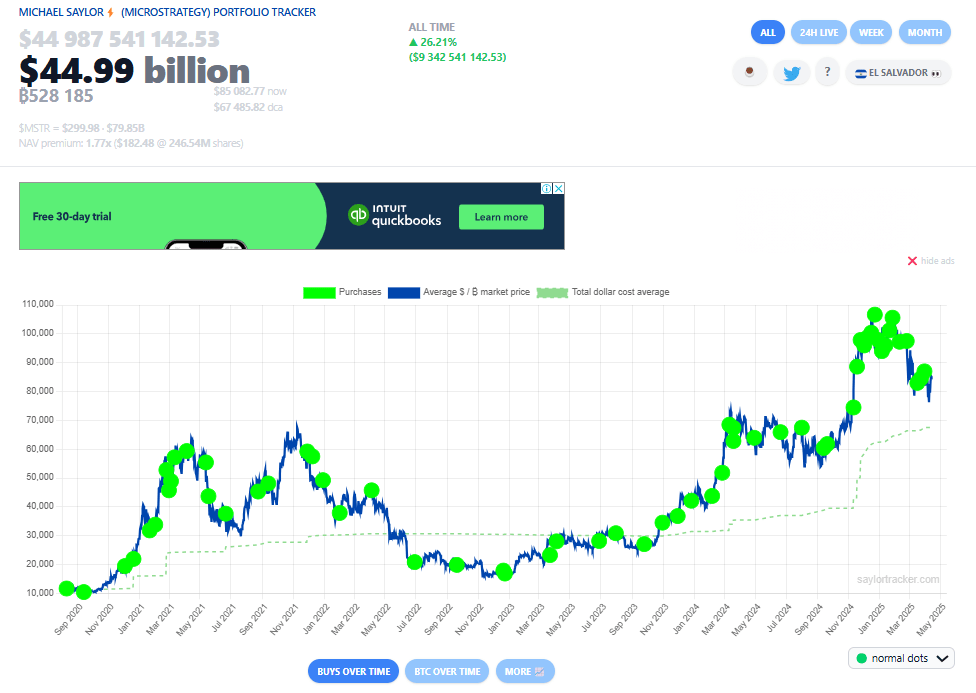This screenshot has width=976, height=693.
Task: Click the red X hide ads icon
Action: coord(912,261)
